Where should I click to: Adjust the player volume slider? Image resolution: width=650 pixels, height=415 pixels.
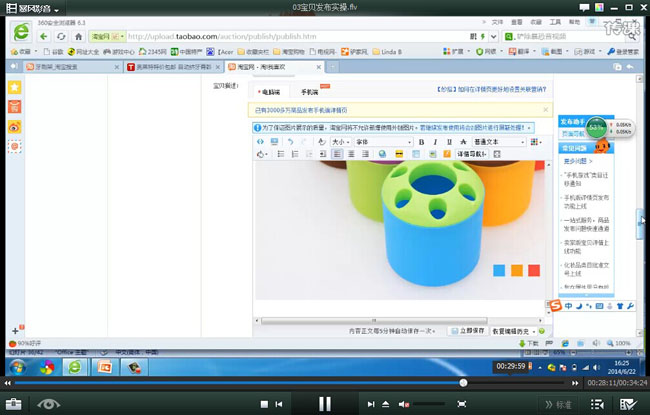tap(429, 403)
